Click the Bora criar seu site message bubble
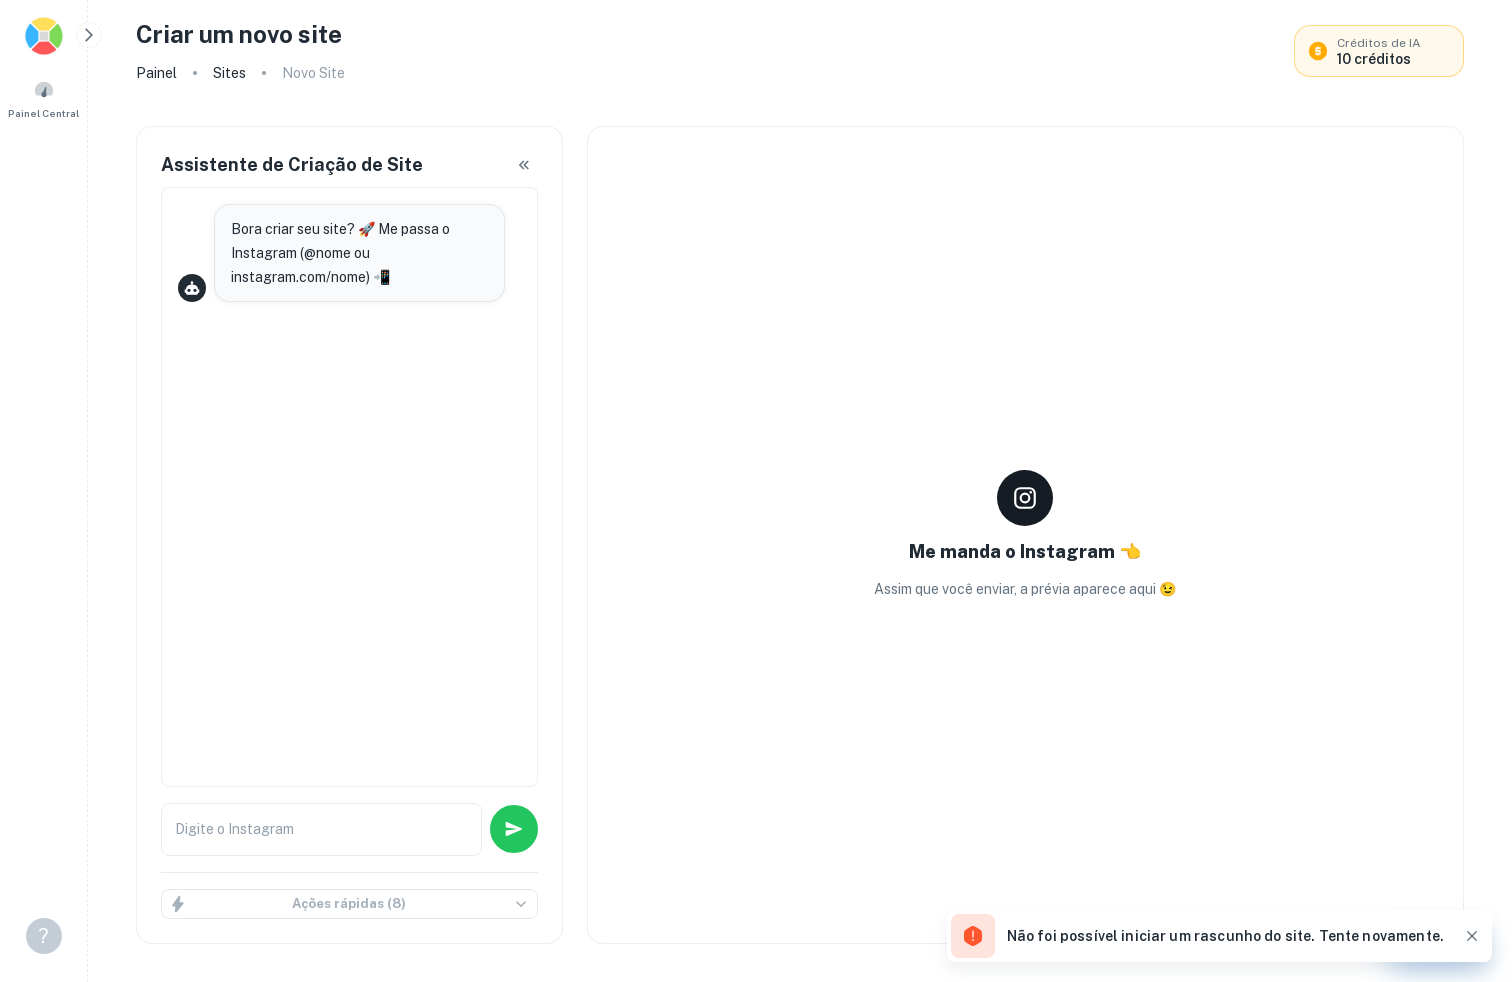The image size is (1512, 982). [359, 253]
